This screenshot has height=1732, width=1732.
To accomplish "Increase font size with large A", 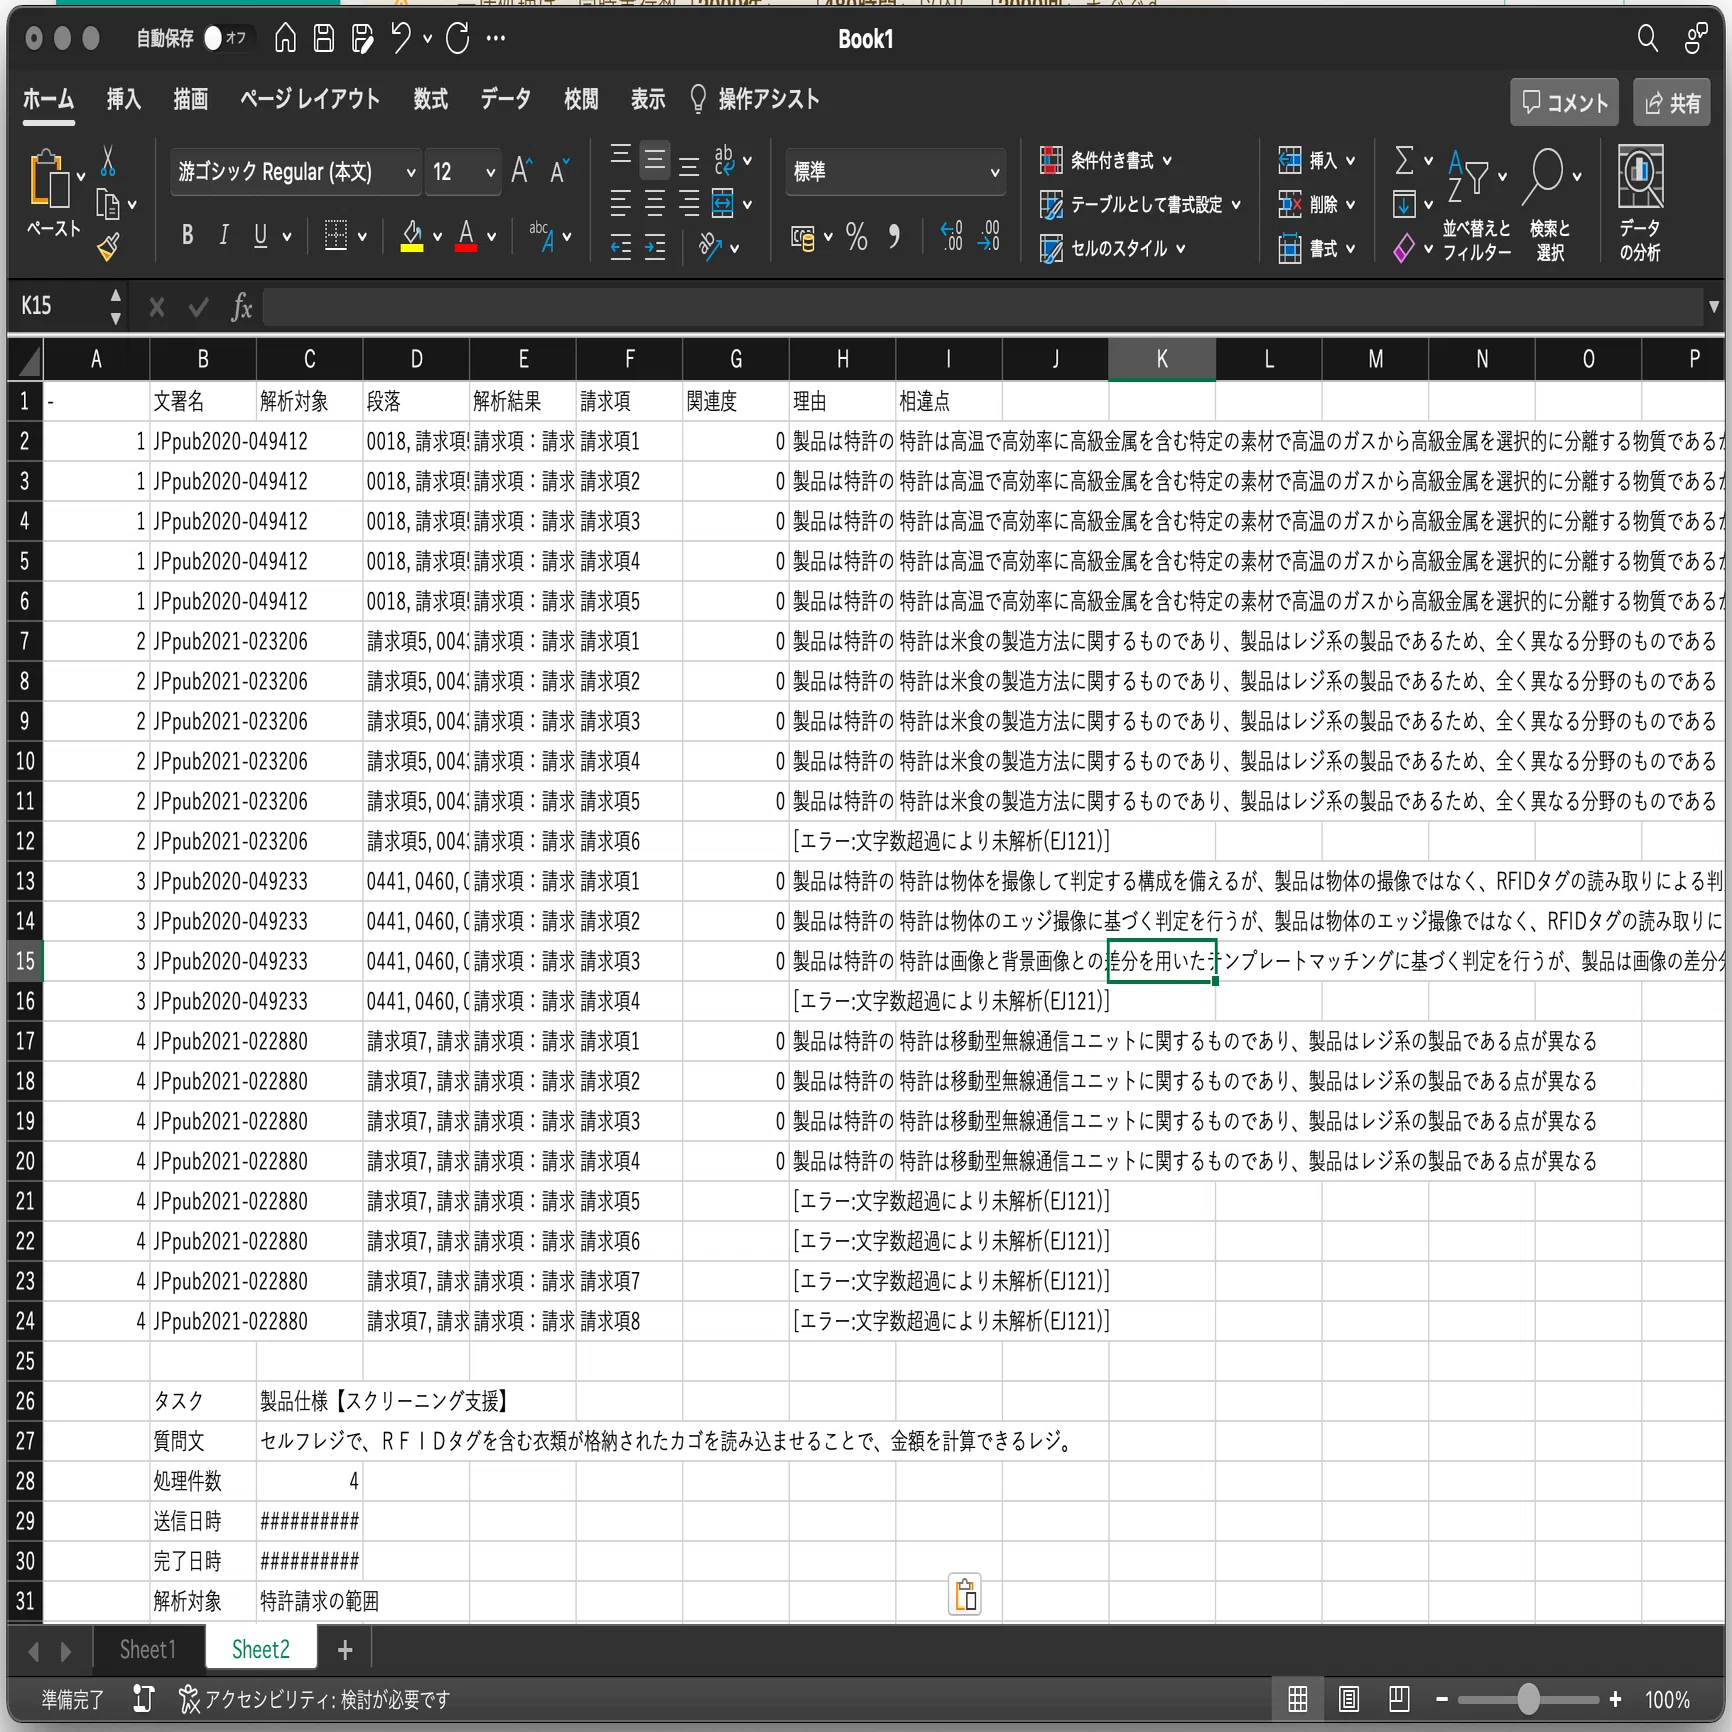I will tap(521, 171).
